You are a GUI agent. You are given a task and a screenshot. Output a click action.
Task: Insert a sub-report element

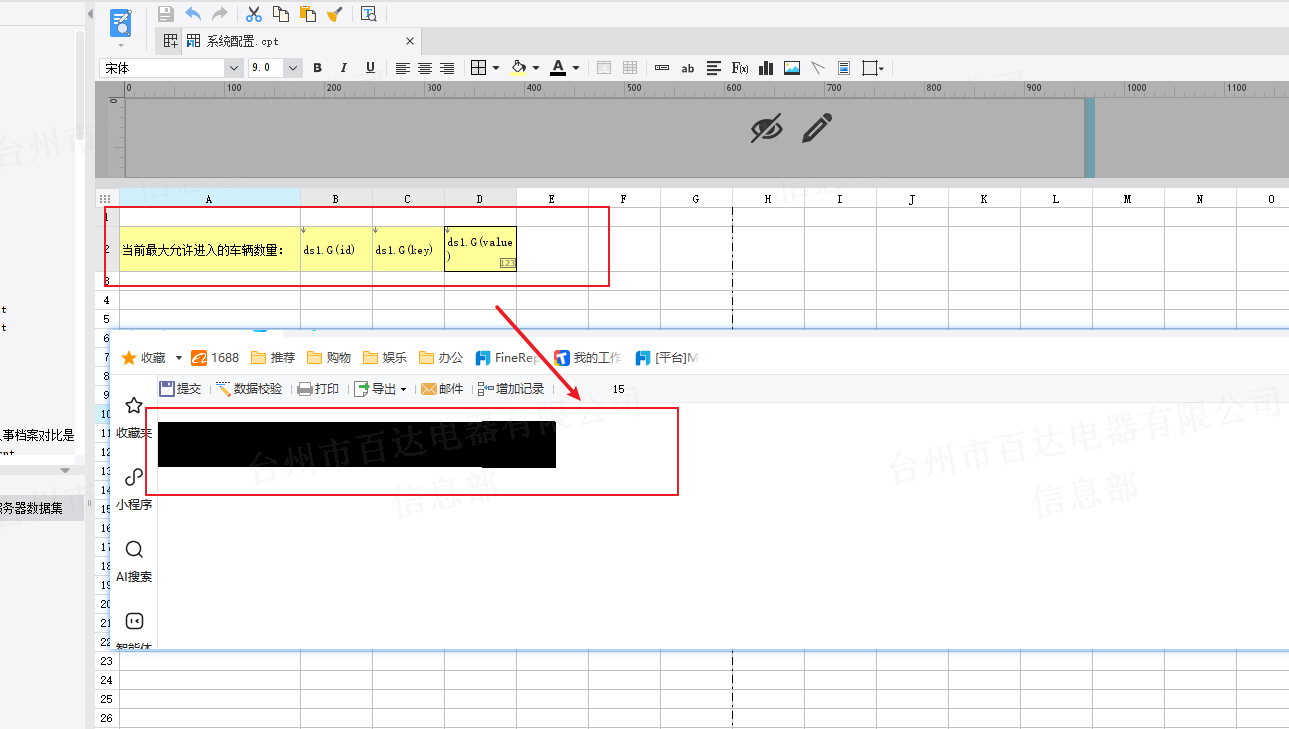click(x=844, y=68)
